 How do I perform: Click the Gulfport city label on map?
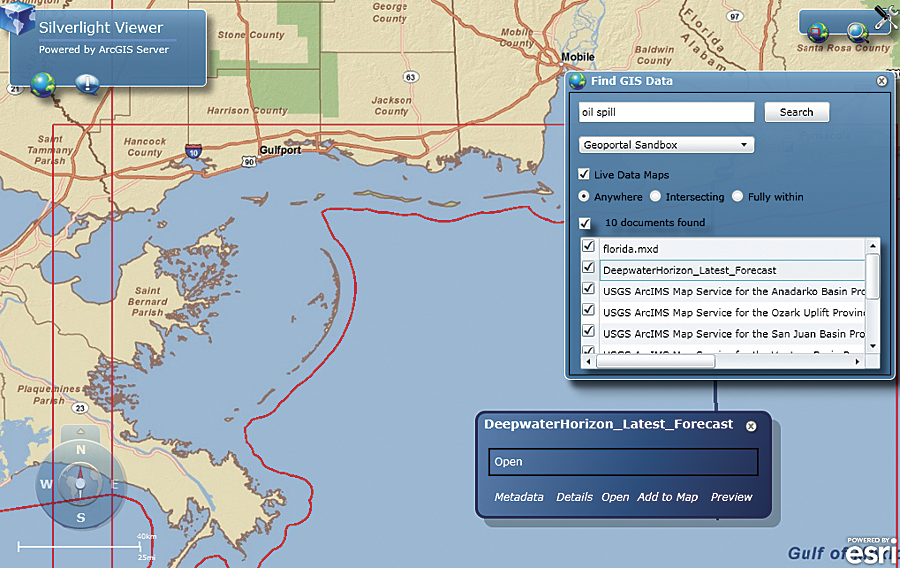click(x=280, y=150)
